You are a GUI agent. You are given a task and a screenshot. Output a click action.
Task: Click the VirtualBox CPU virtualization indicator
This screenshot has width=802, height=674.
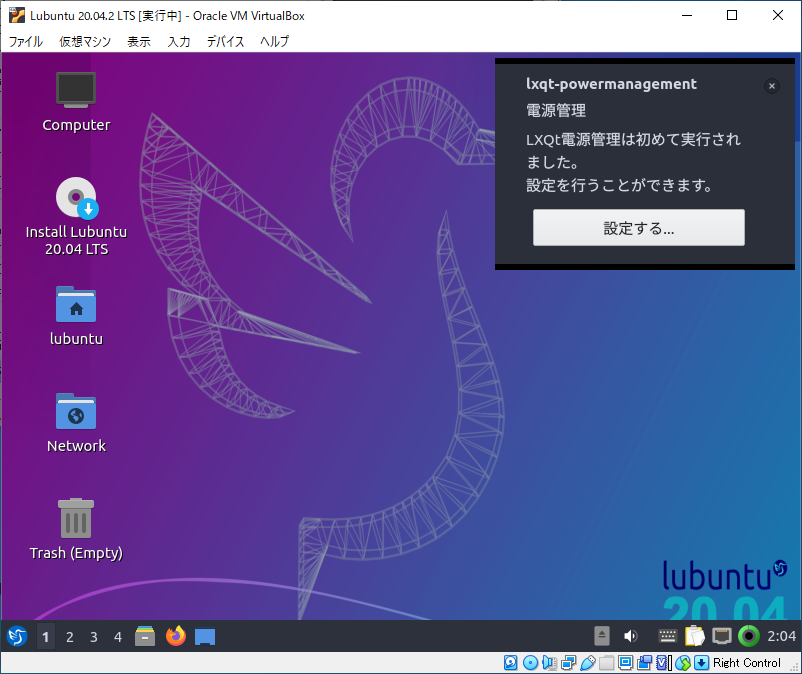663,663
